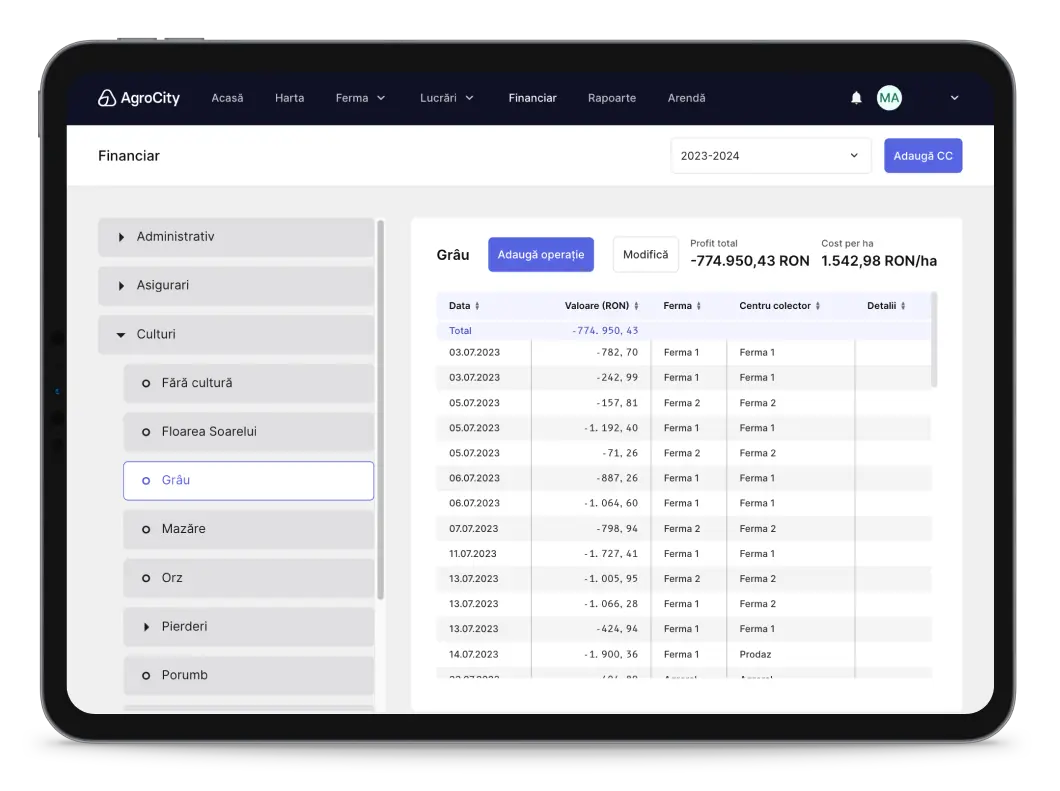1060x791 pixels.
Task: Sort table by Data column
Action: pos(477,306)
